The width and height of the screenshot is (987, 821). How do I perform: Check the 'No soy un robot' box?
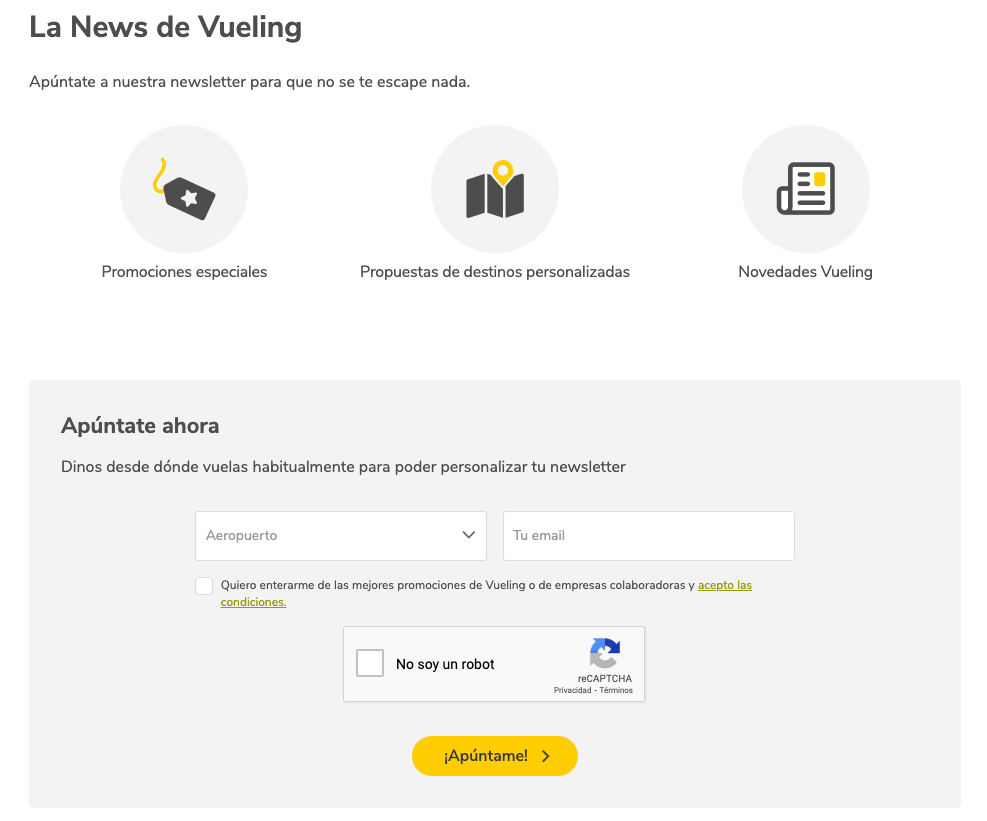tap(370, 663)
